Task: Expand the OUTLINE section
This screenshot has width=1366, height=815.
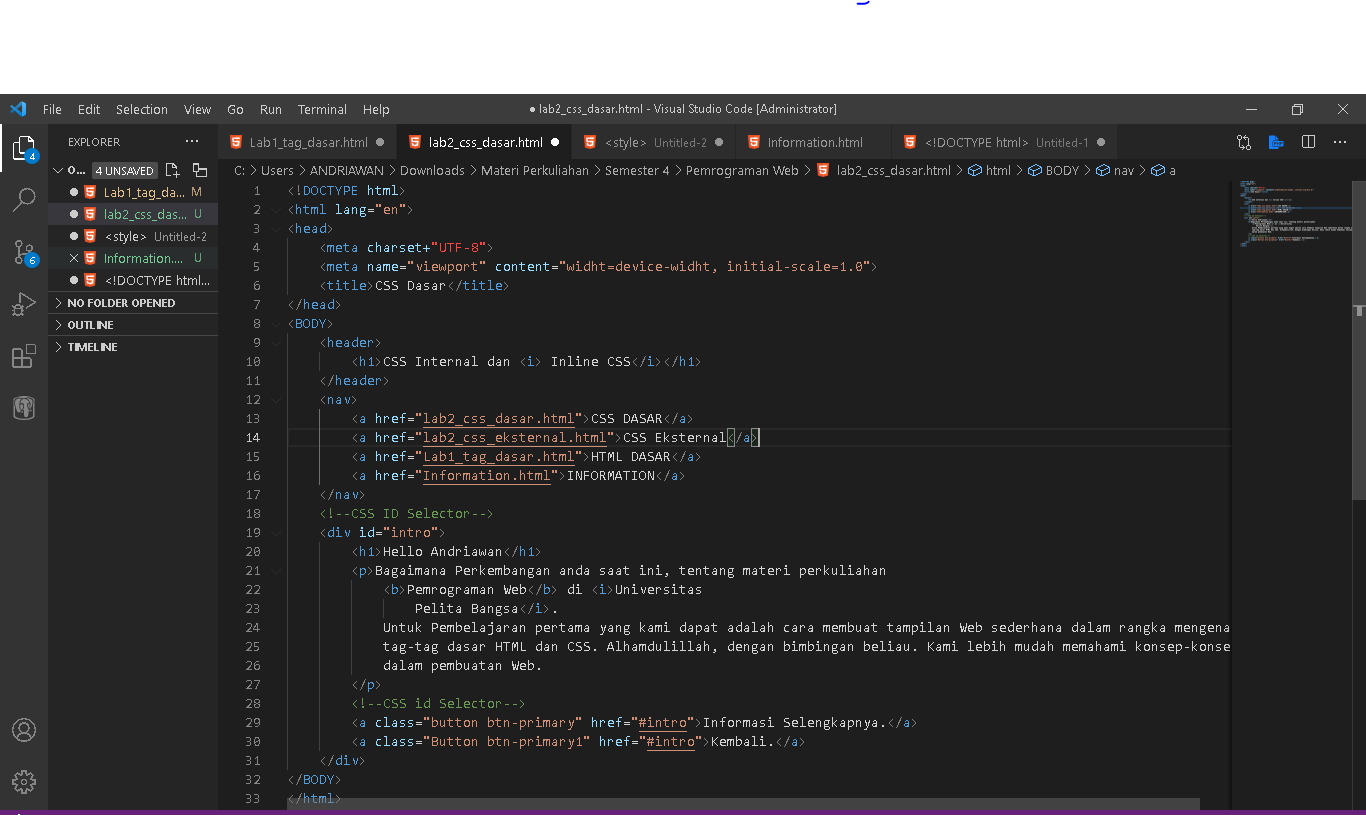Action: 88,324
